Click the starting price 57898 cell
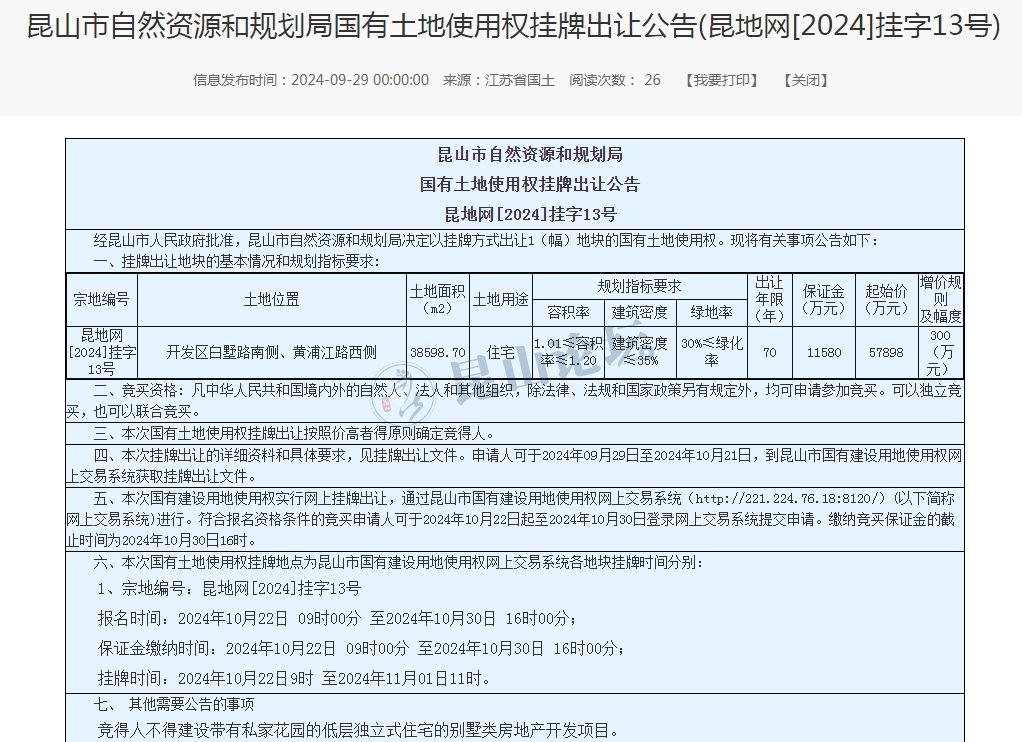The image size is (1022, 742). (885, 352)
